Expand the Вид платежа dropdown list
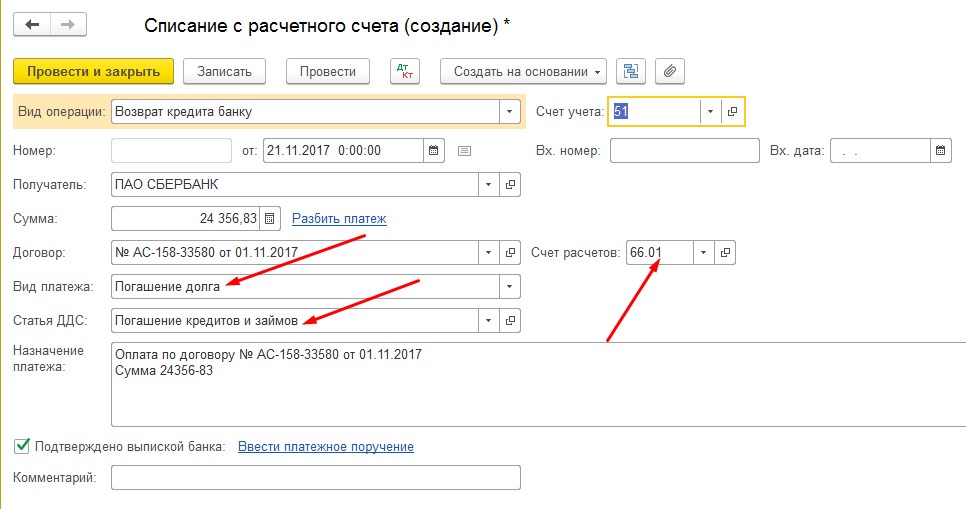 pos(510,287)
